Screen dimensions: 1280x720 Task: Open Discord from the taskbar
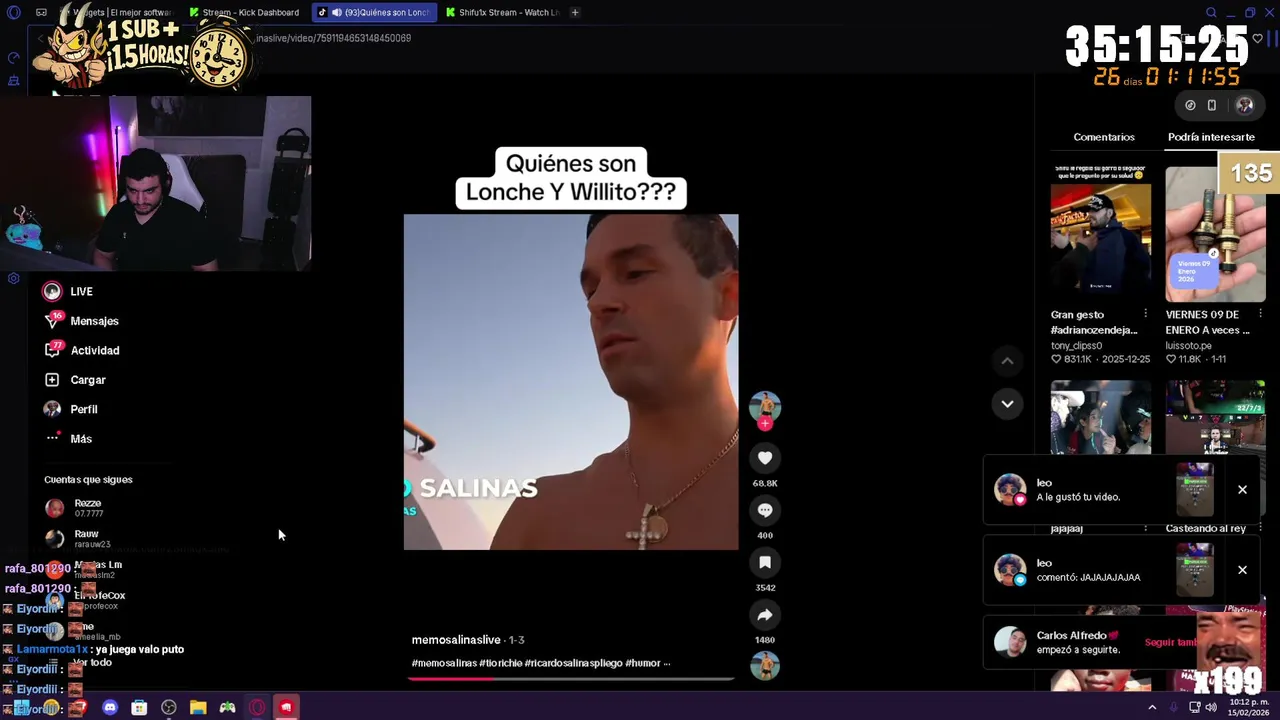point(110,708)
